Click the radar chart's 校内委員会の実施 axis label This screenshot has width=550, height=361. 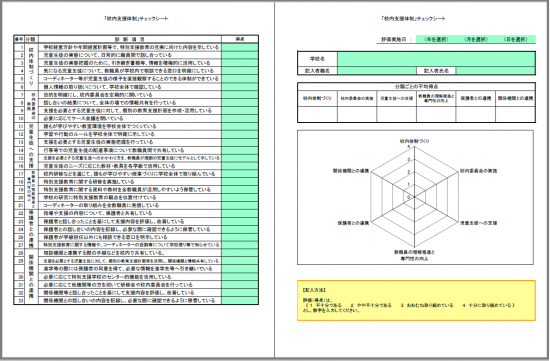tap(478, 171)
